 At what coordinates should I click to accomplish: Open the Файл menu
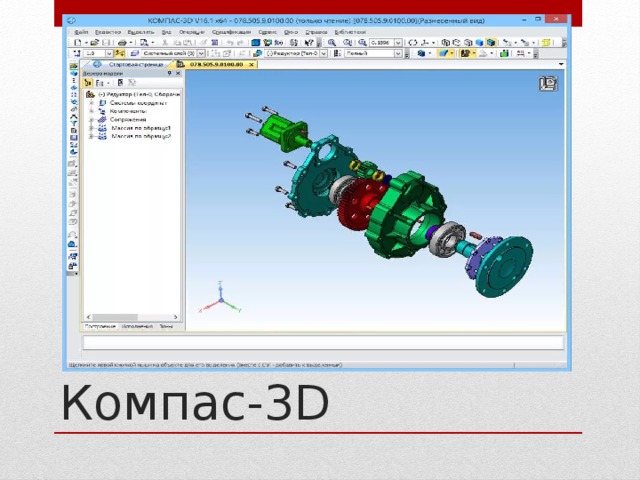(81, 32)
